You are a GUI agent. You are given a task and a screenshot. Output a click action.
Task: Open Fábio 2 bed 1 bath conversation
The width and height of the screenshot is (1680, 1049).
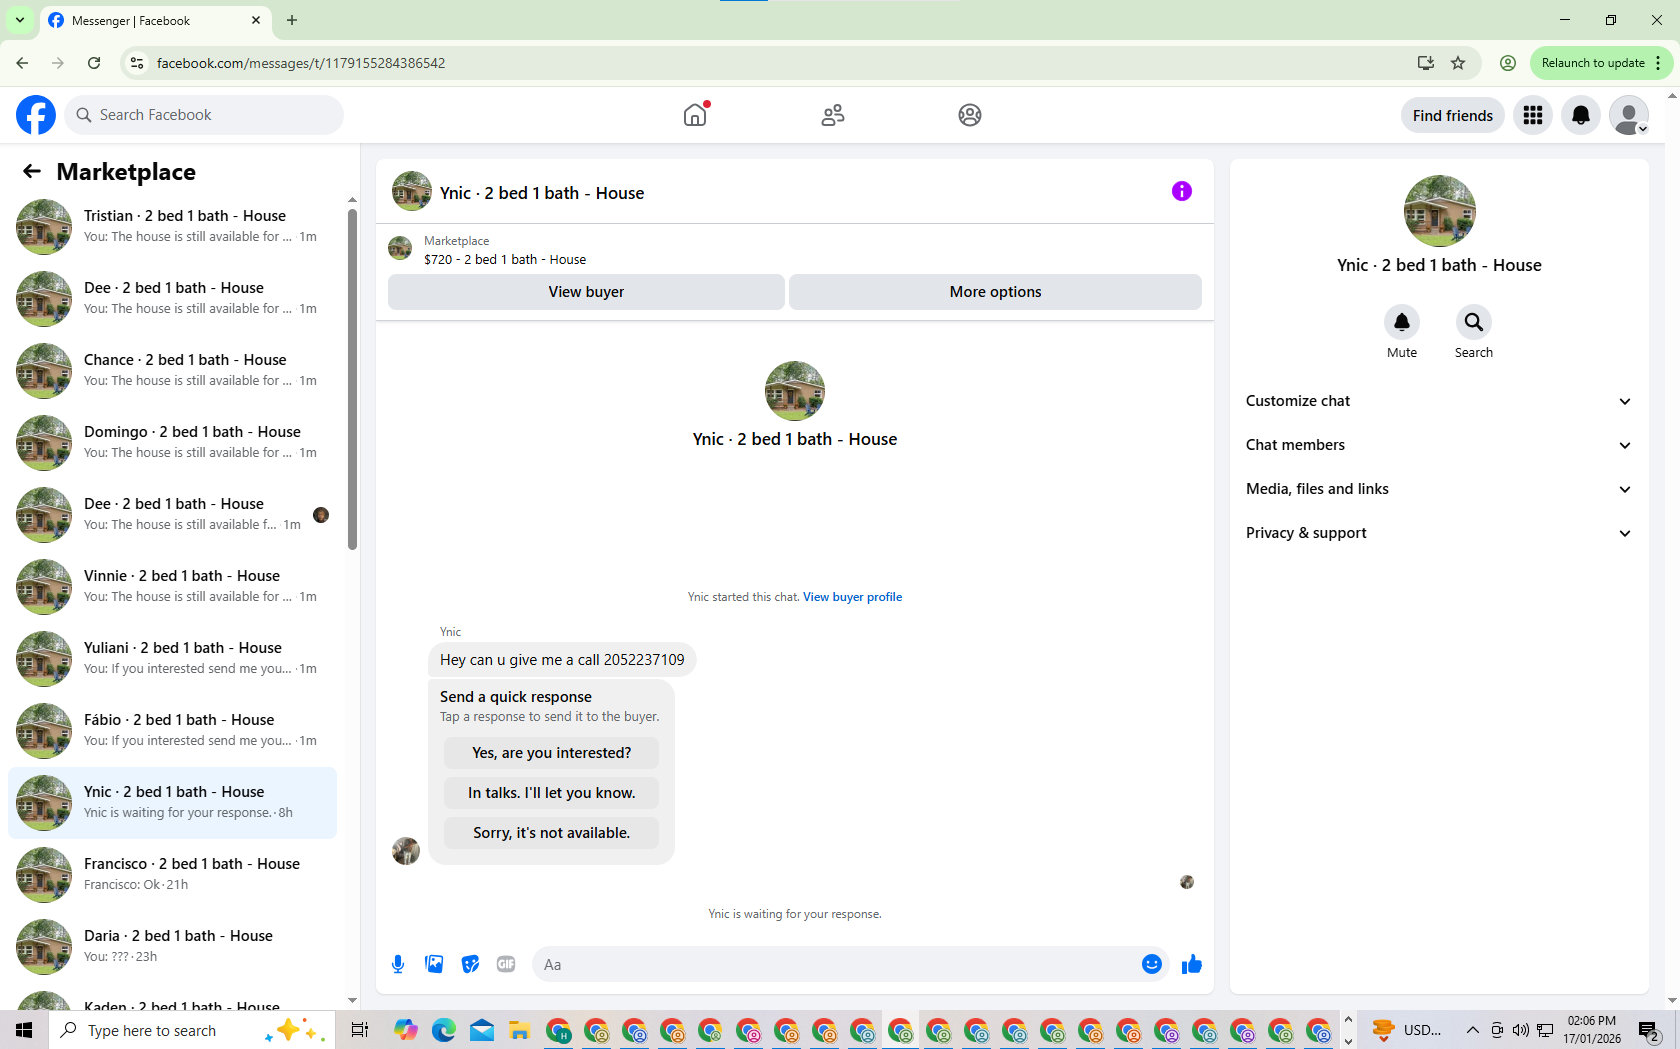(172, 730)
